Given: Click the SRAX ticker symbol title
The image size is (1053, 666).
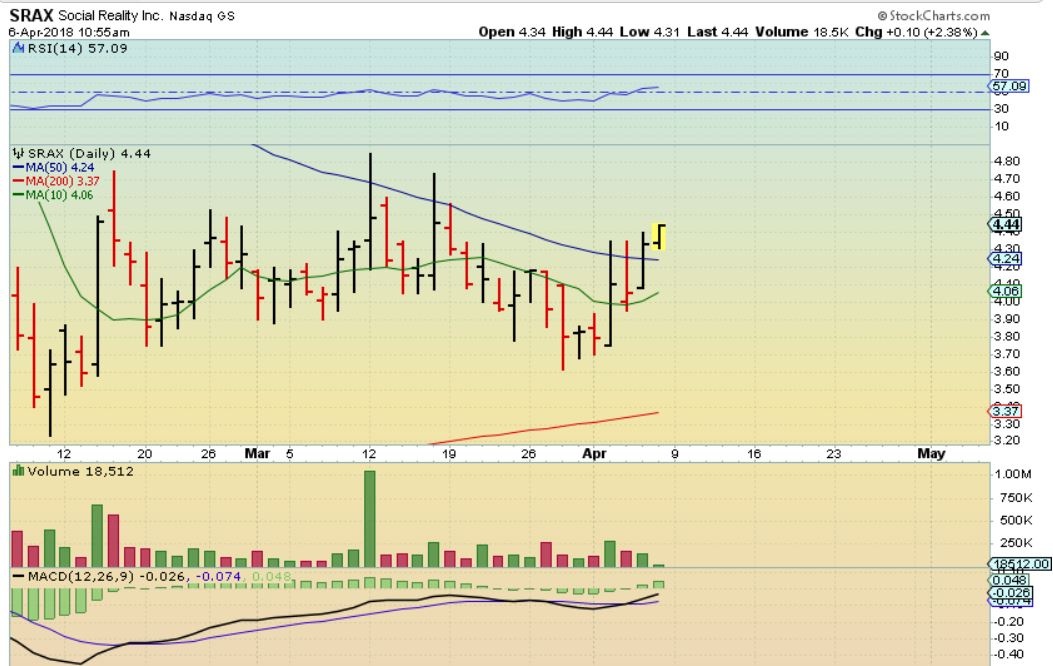Looking at the screenshot, I should (32, 16).
